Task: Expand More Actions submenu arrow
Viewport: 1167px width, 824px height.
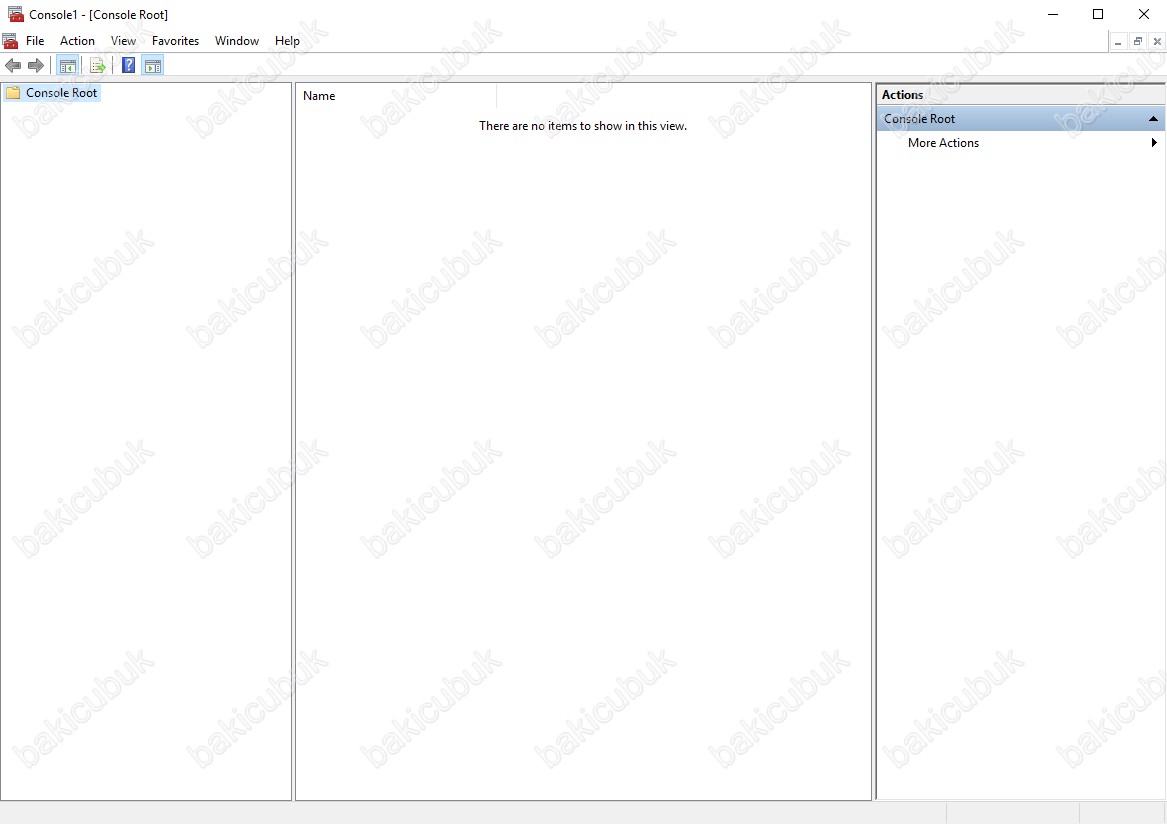Action: (1154, 143)
